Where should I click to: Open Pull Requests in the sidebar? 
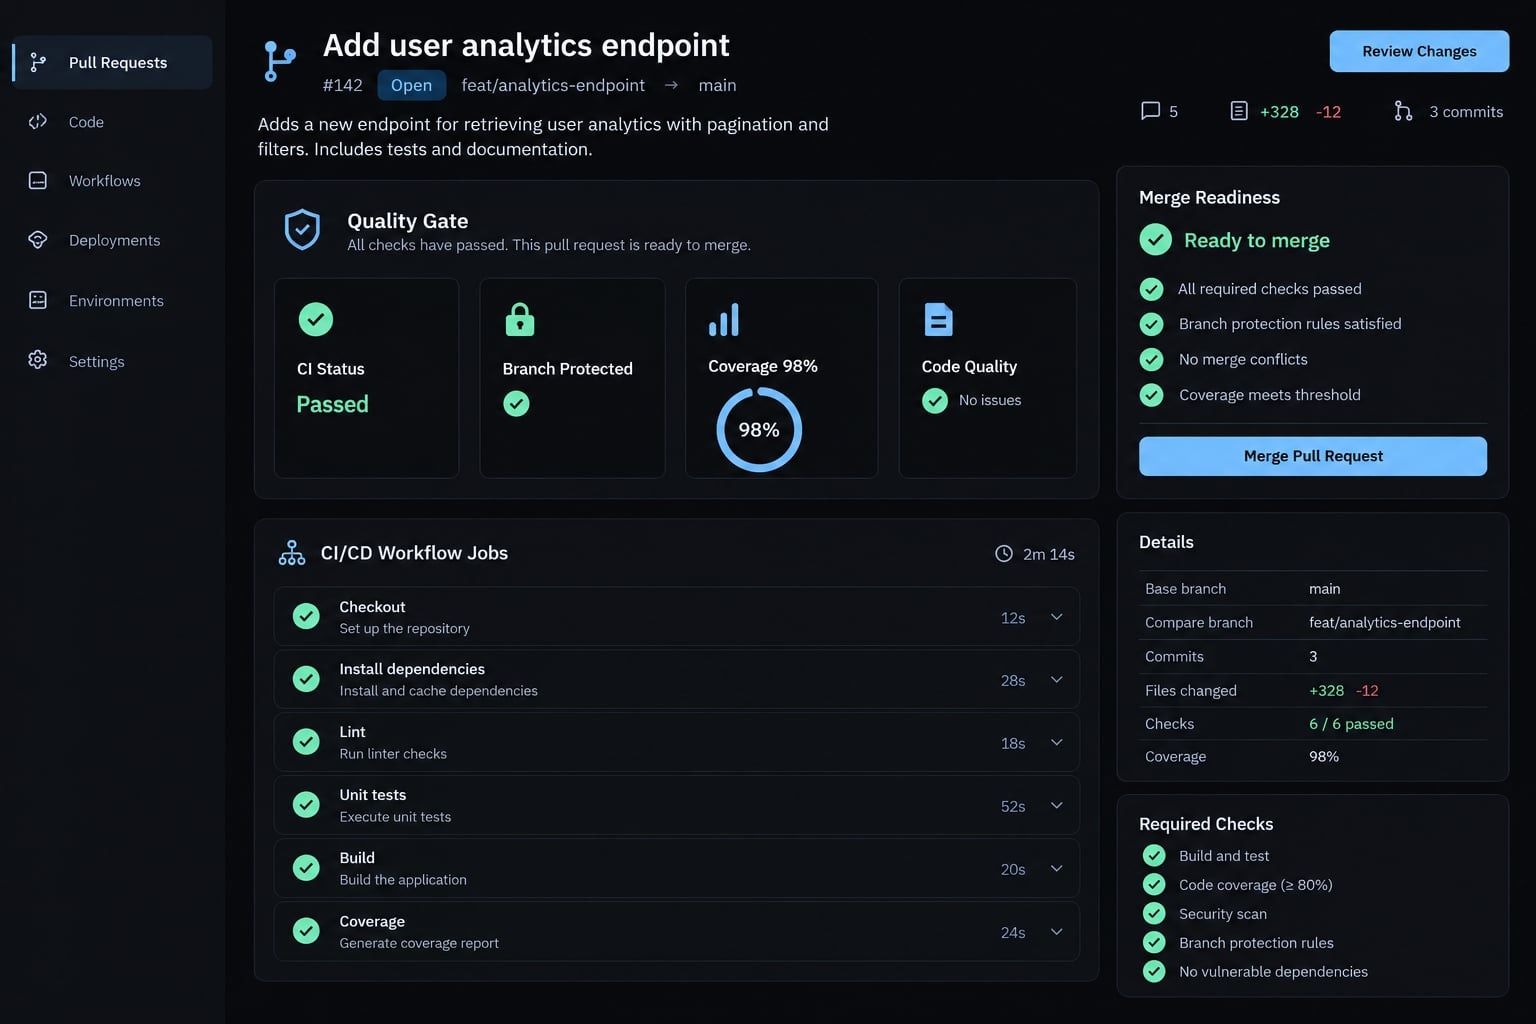[x=112, y=62]
